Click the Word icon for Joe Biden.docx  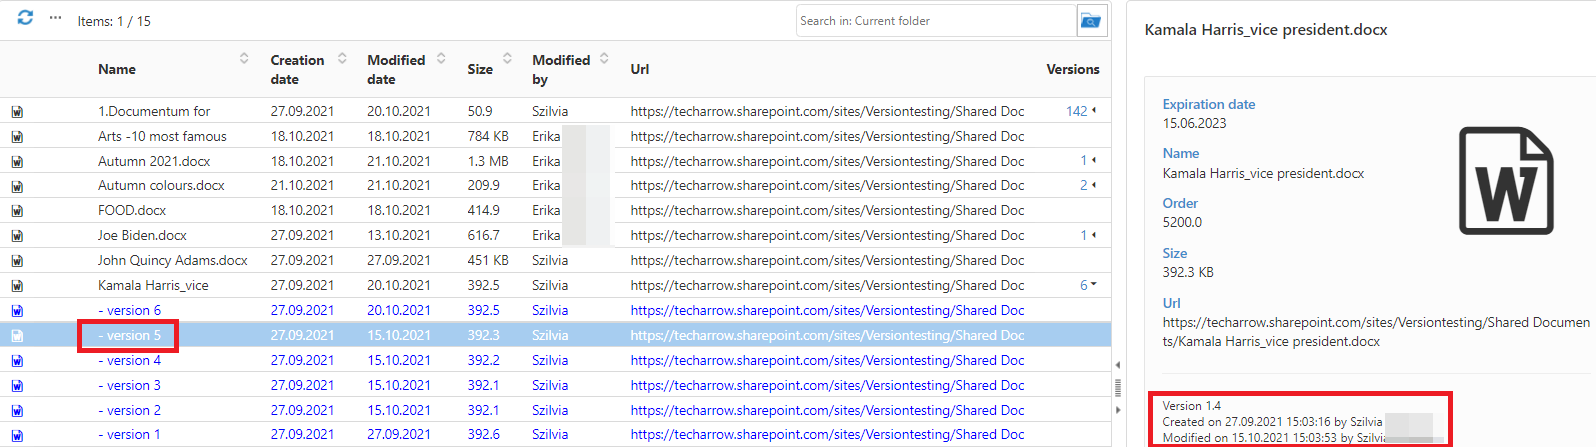coord(17,236)
